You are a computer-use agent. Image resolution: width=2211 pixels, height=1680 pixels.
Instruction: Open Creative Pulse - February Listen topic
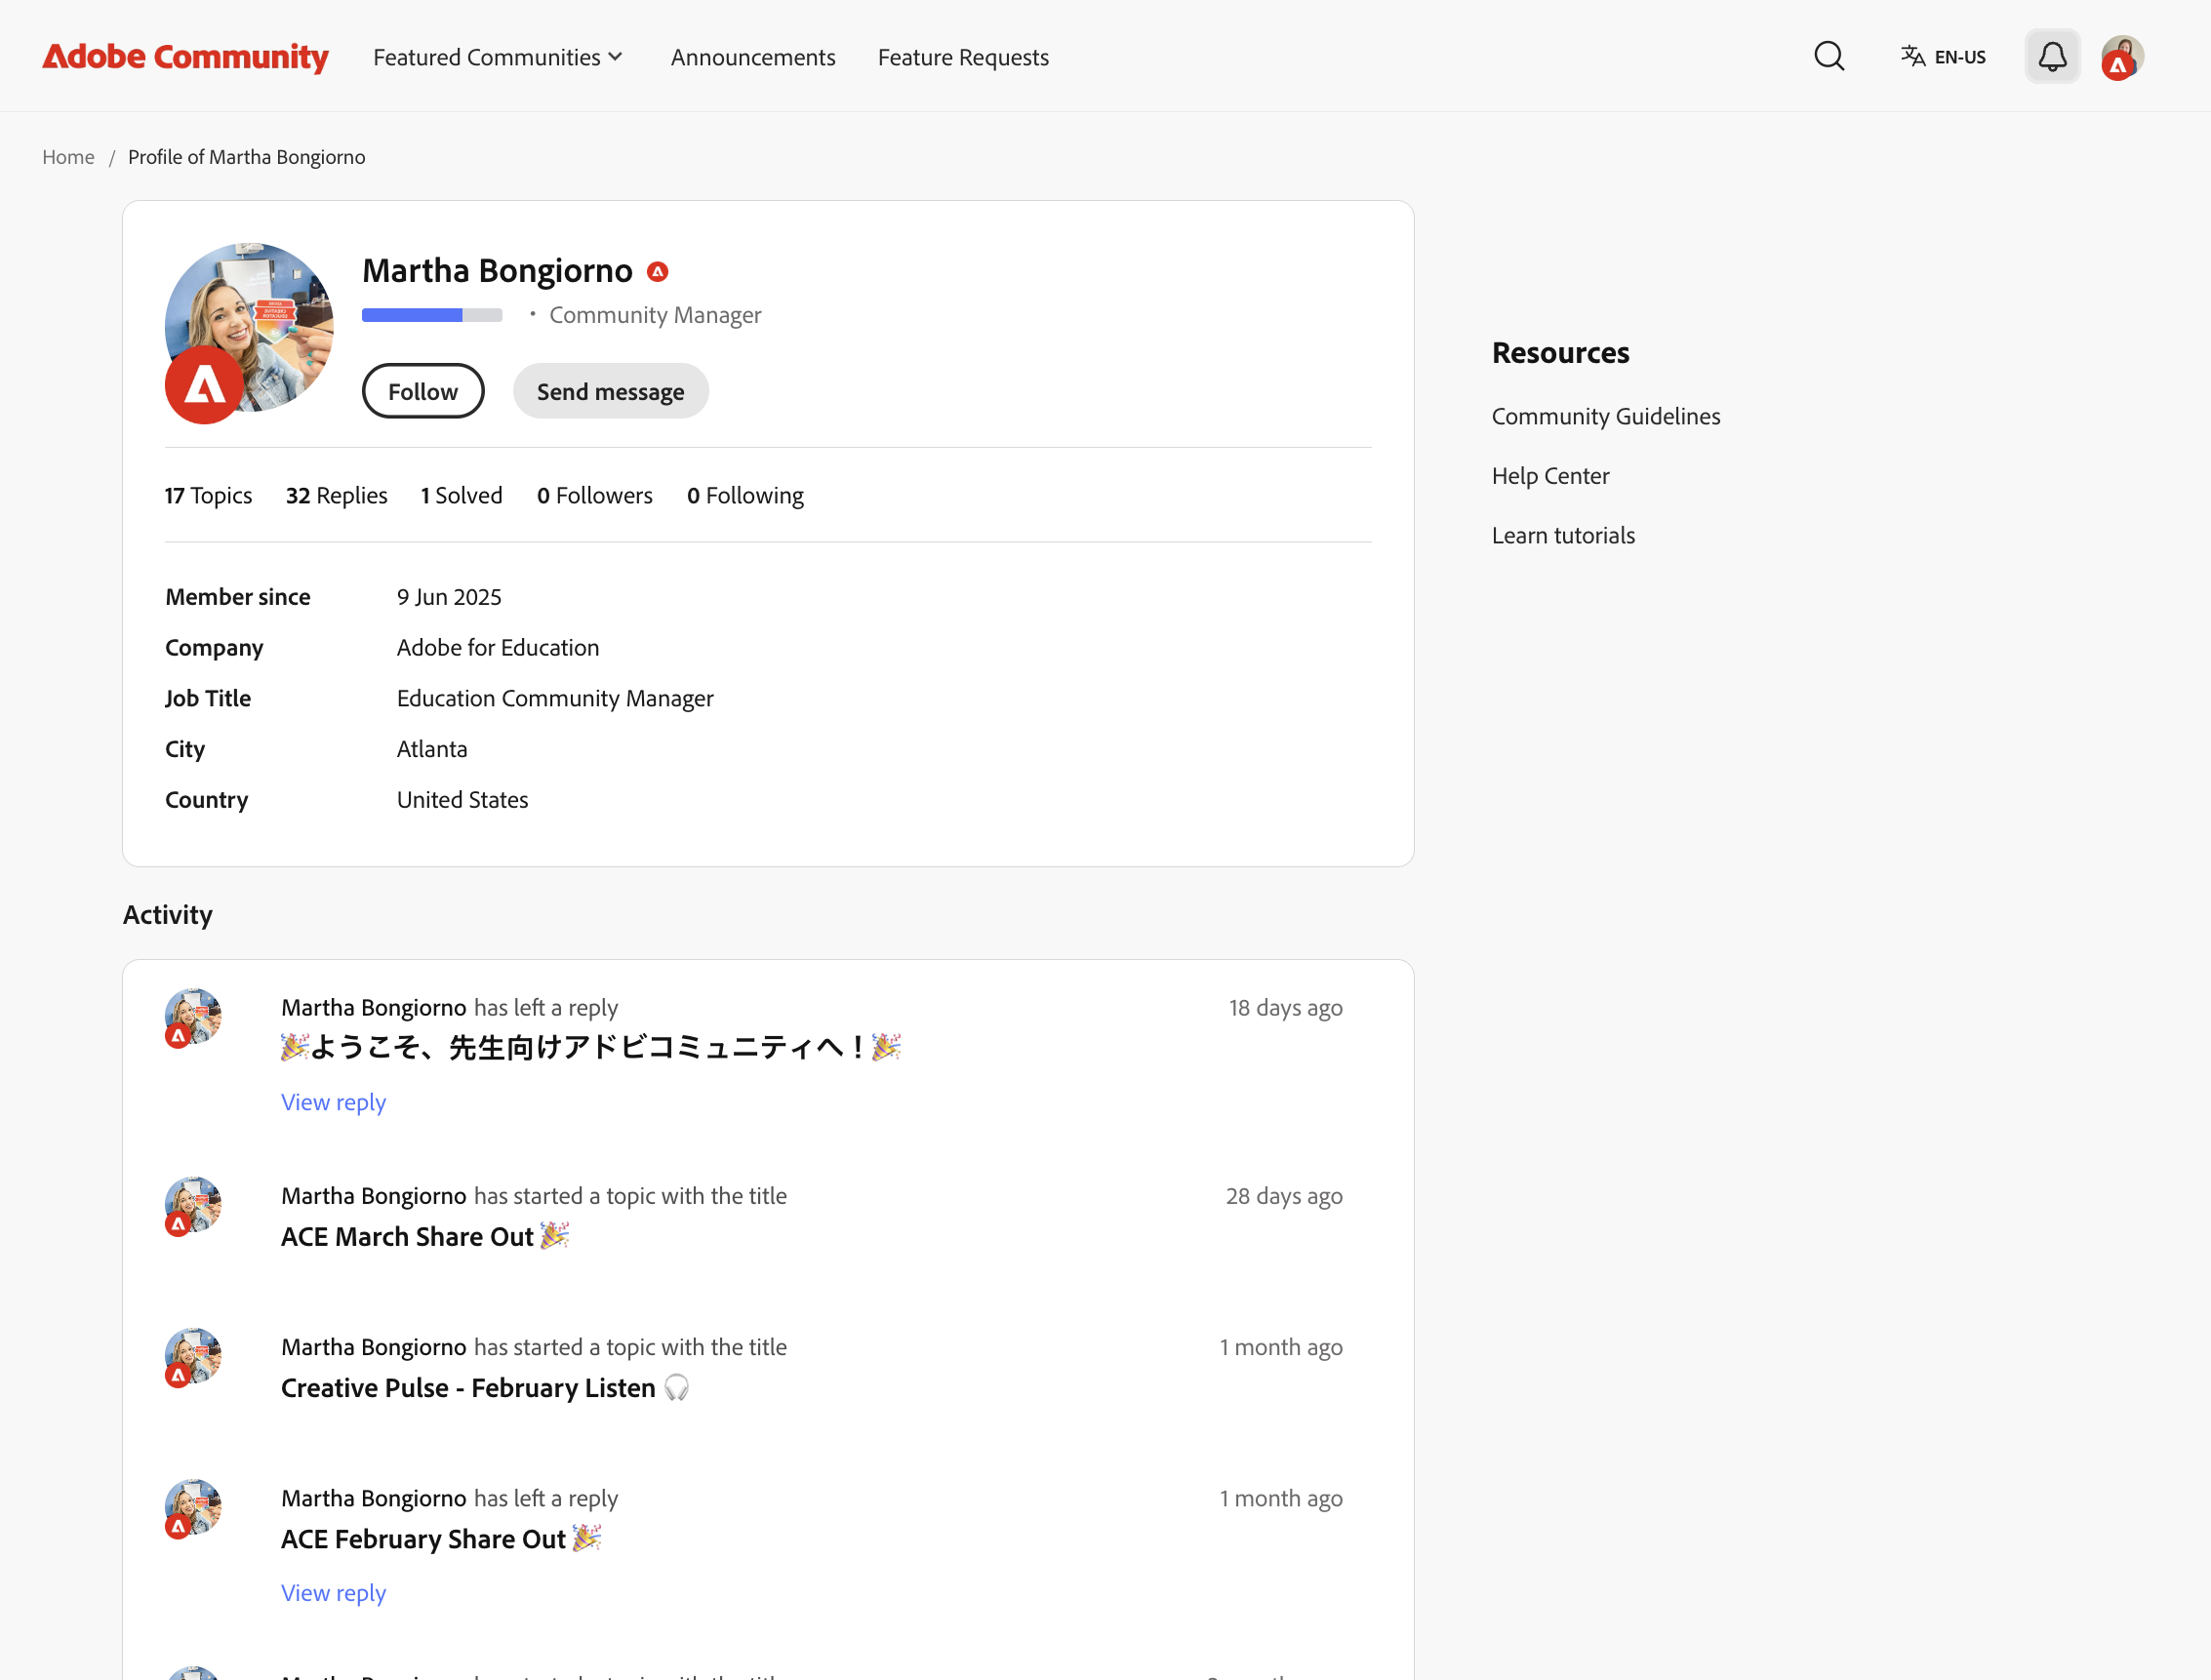485,1388
